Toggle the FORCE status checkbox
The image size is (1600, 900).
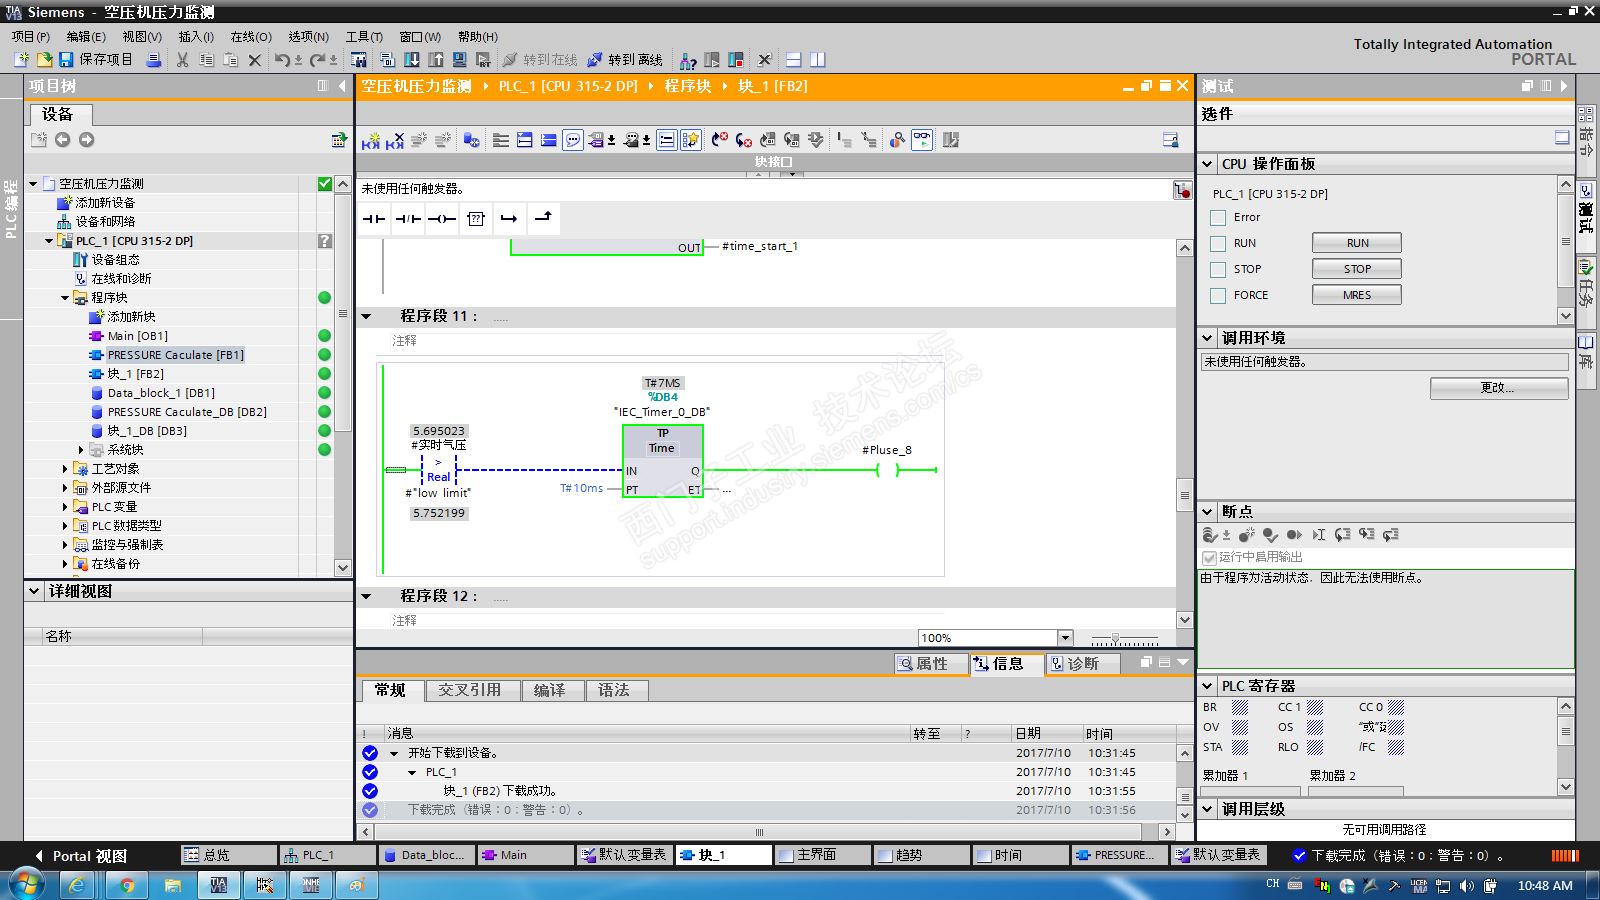pos(1218,296)
